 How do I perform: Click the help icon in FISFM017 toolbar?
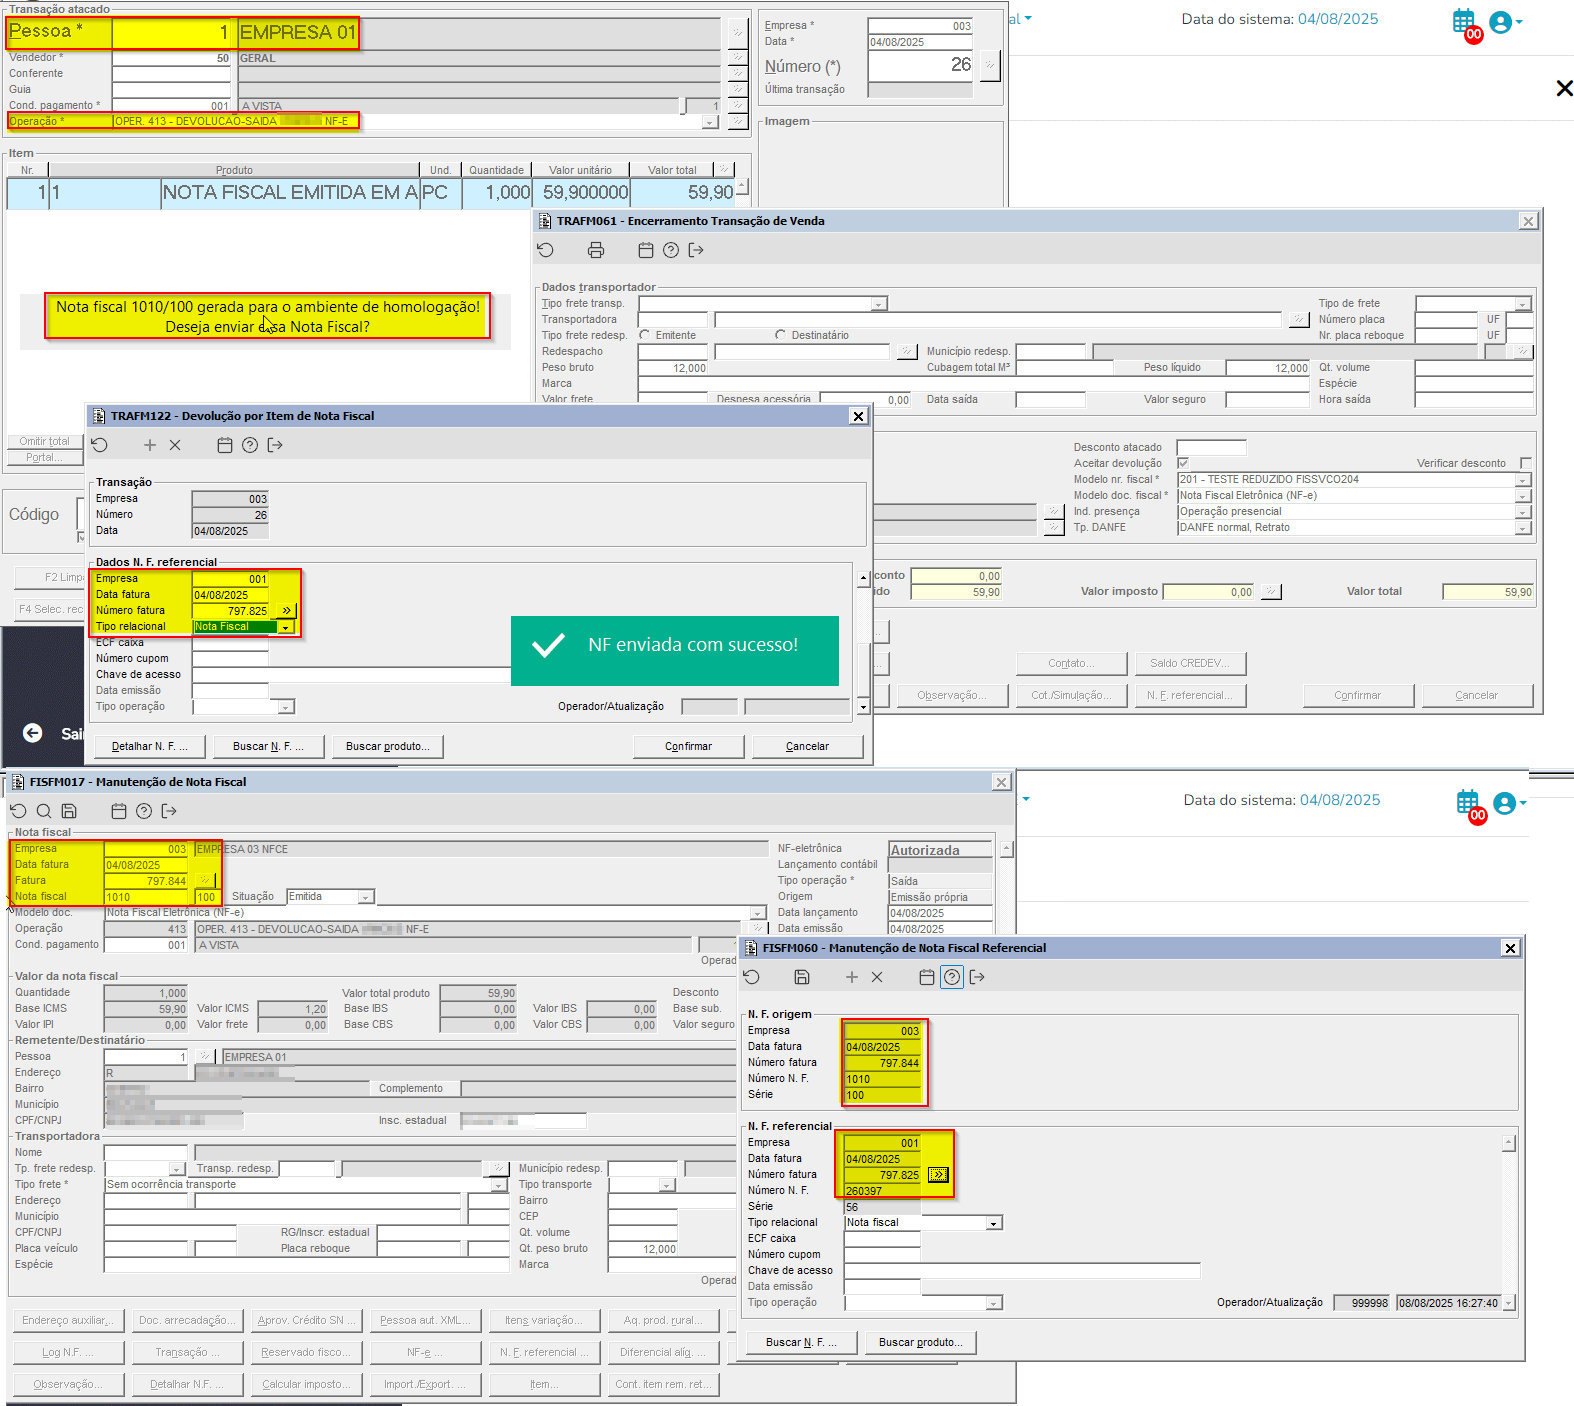click(144, 811)
